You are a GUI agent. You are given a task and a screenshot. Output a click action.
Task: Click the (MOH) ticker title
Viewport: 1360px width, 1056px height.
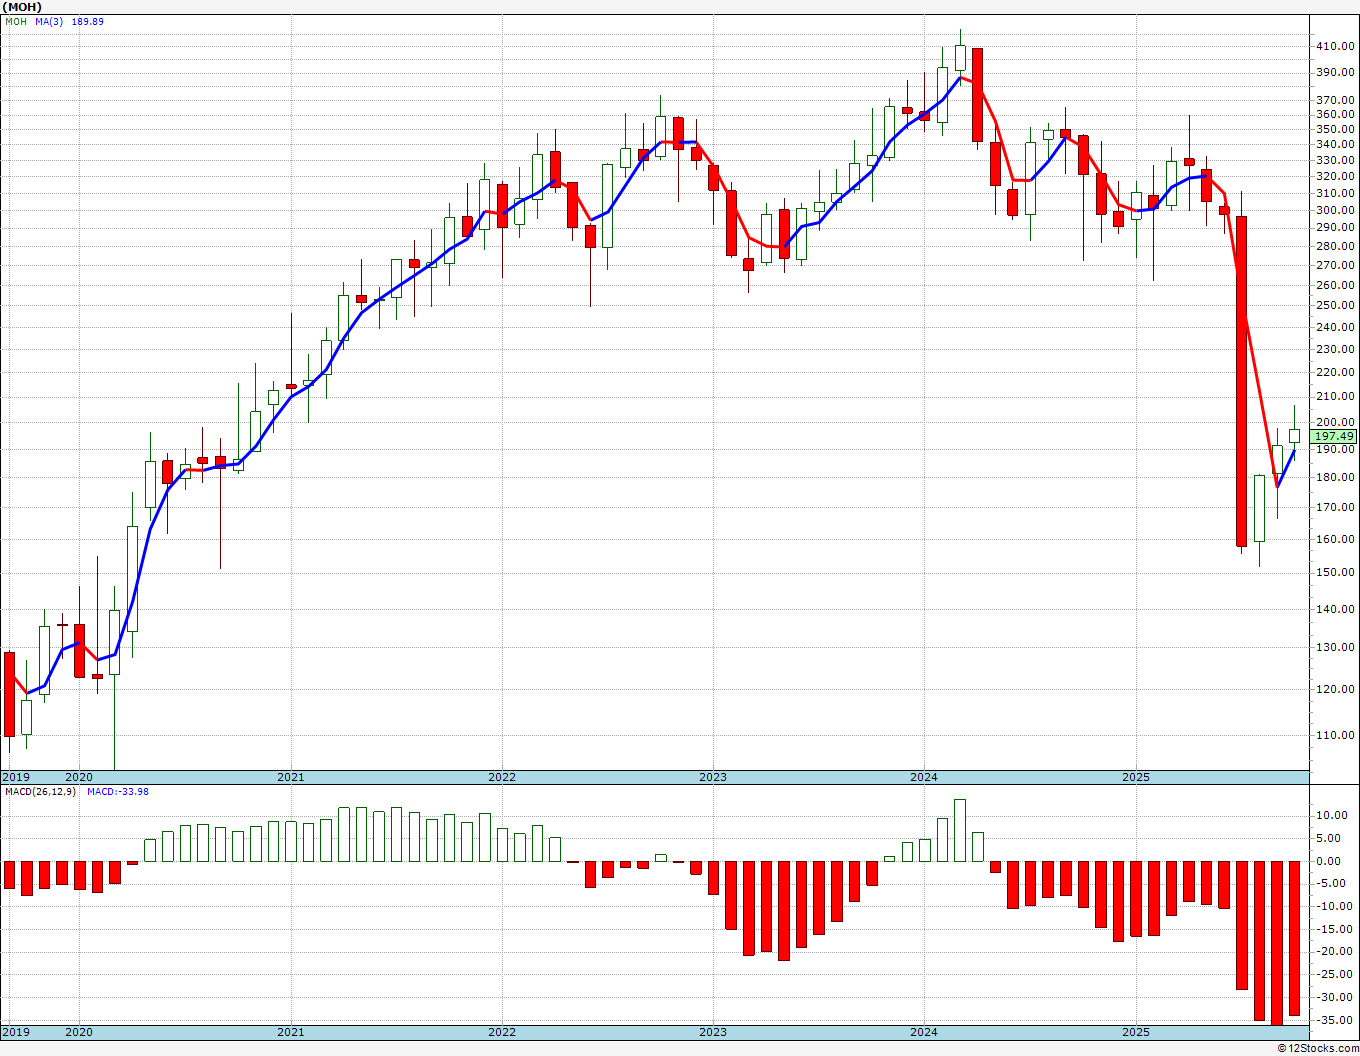point(22,6)
